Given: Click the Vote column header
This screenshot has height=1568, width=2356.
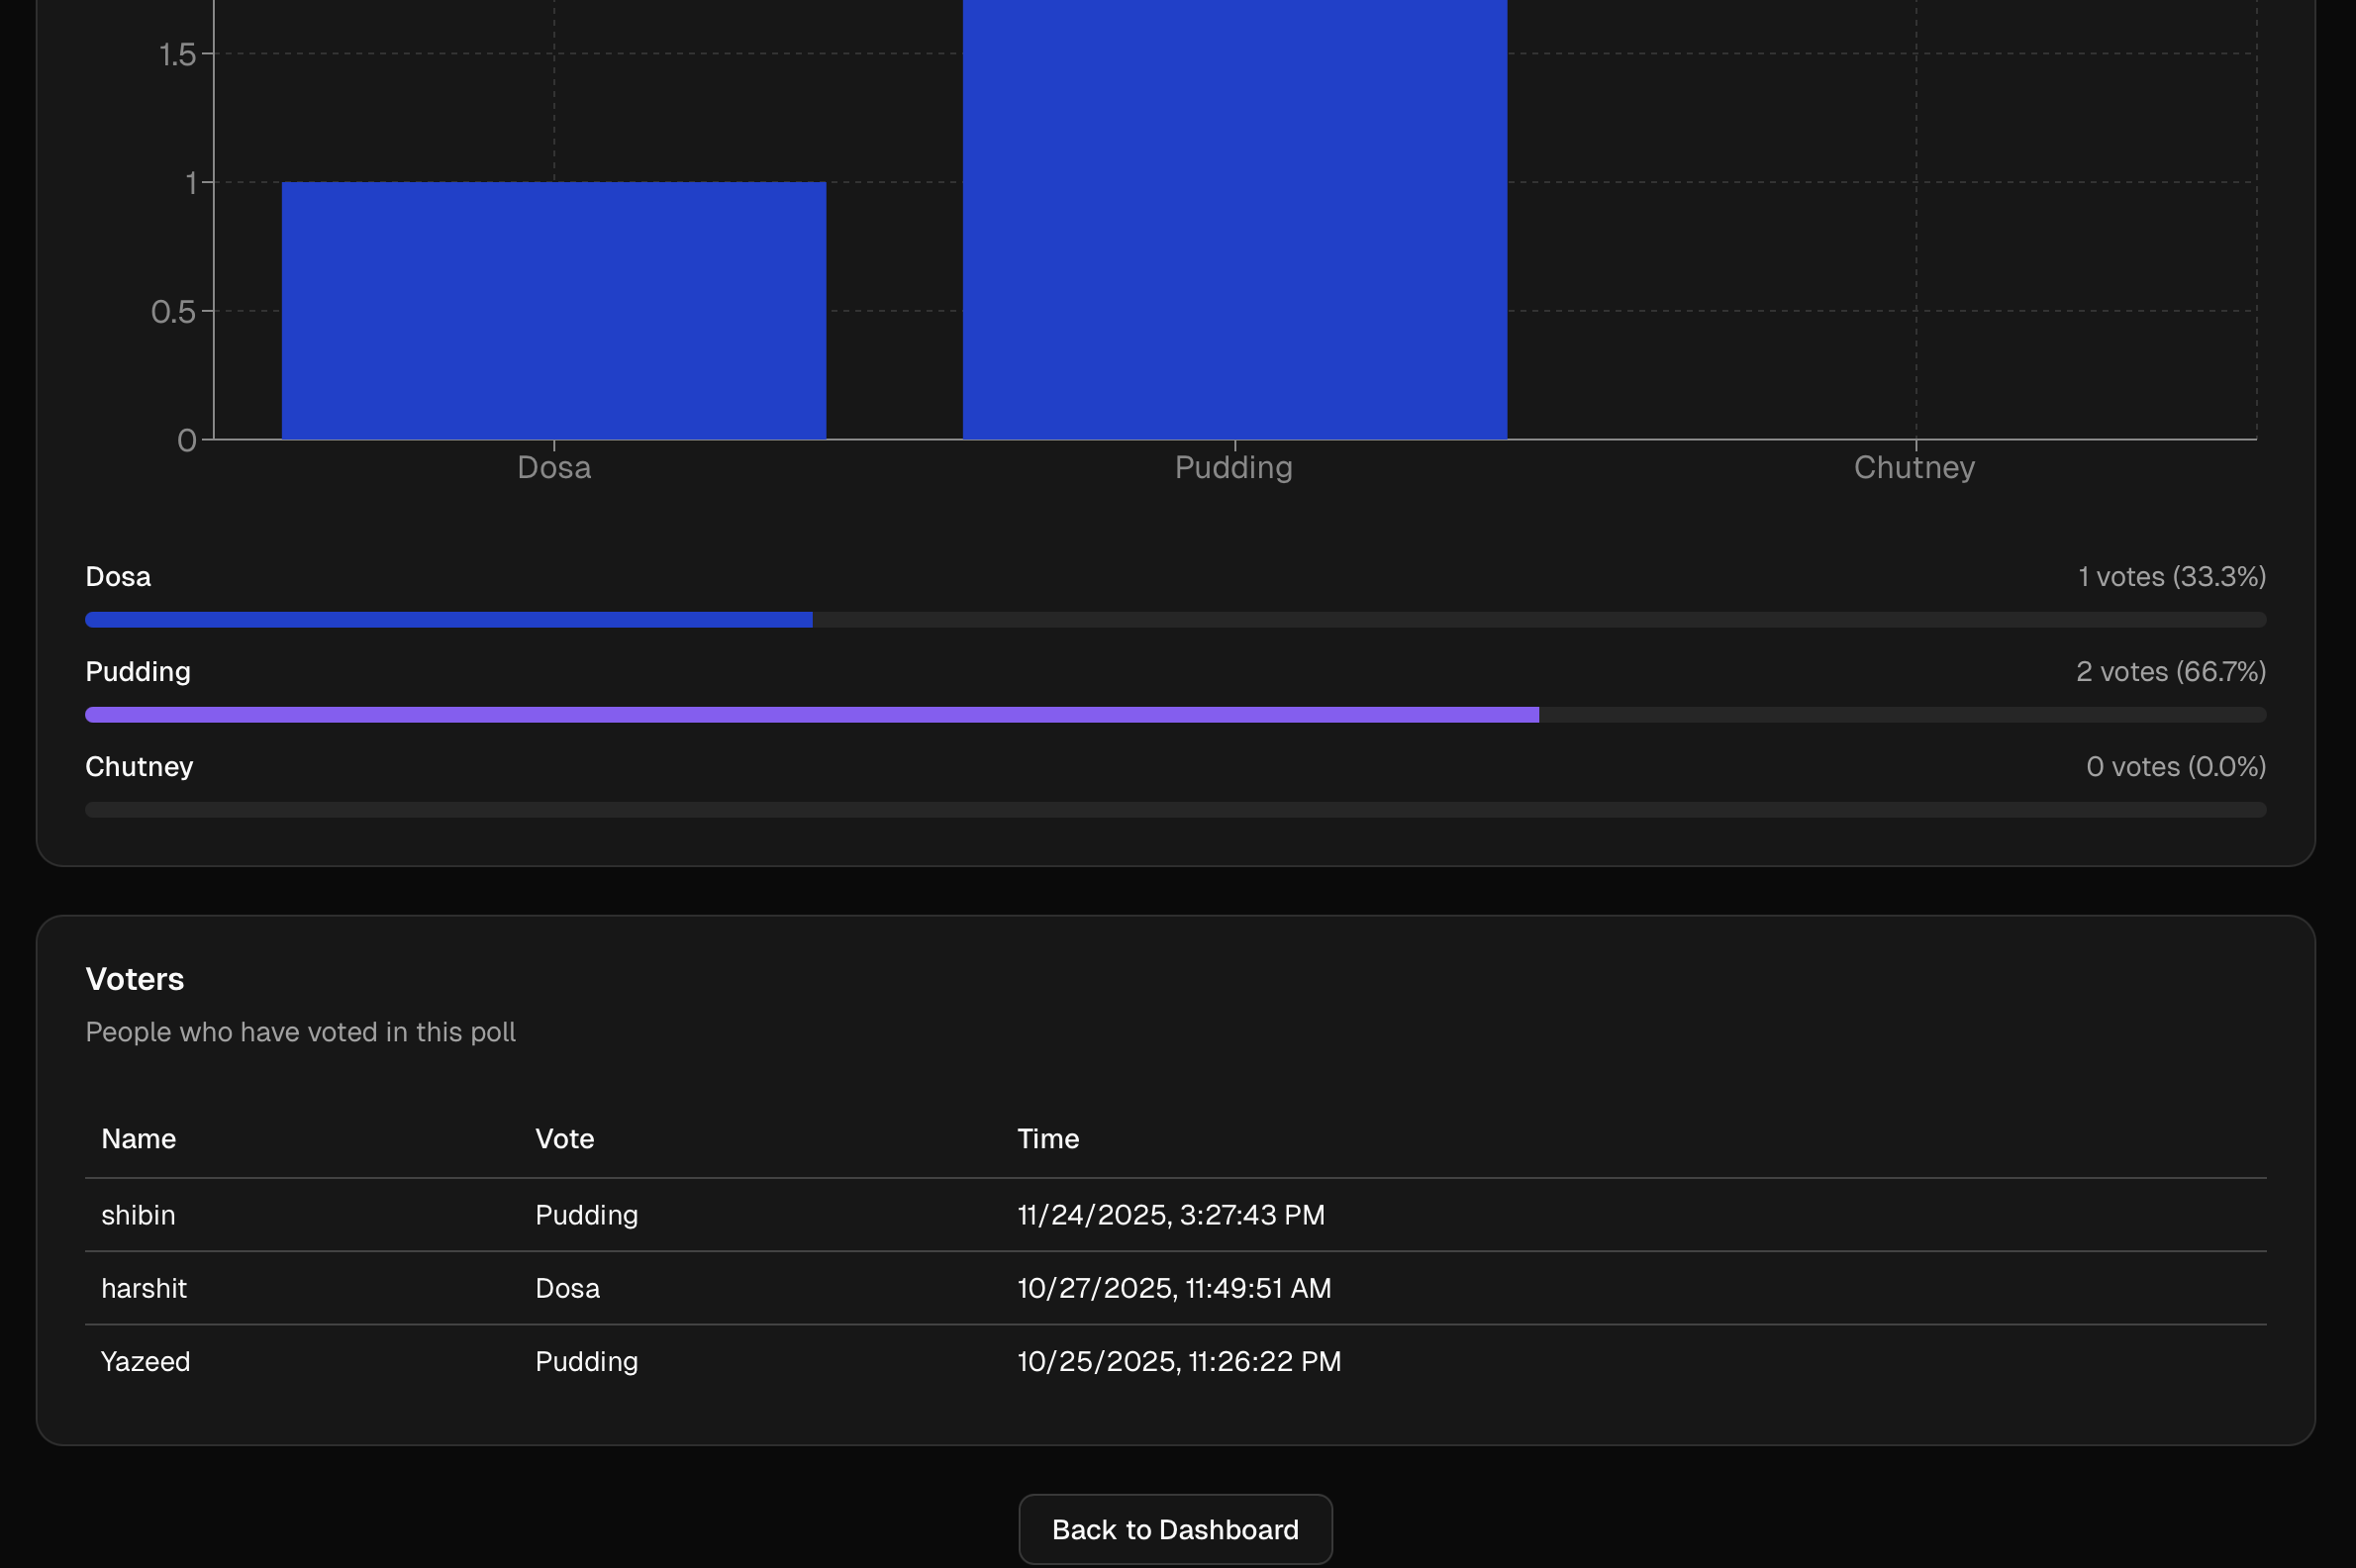Looking at the screenshot, I should pyautogui.click(x=564, y=1138).
